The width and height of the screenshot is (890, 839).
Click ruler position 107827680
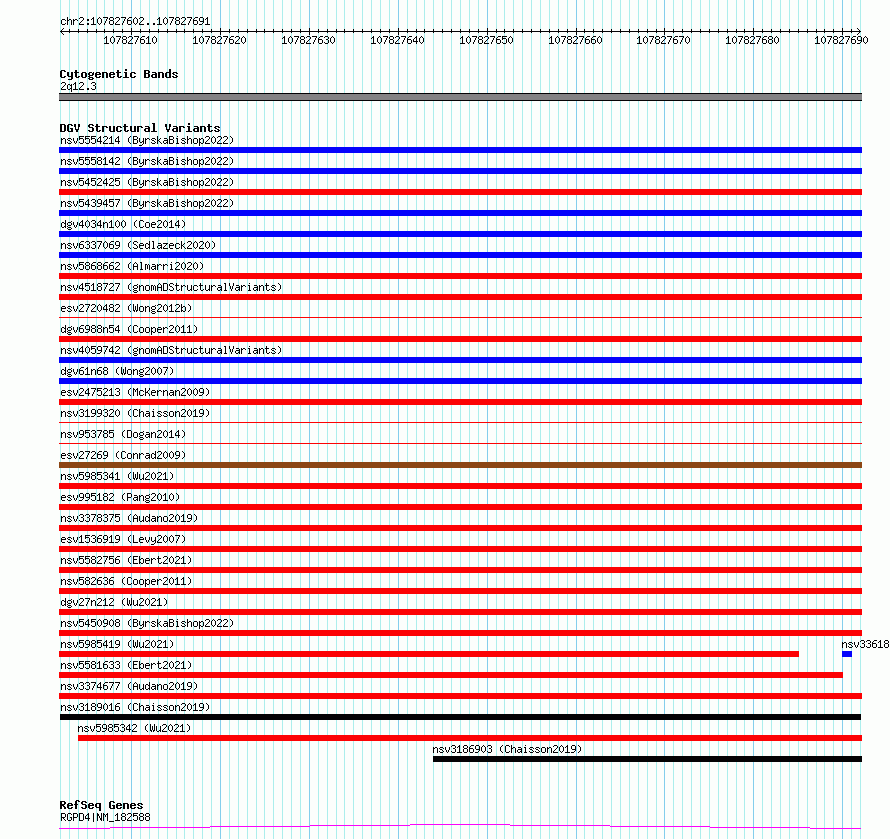point(753,40)
